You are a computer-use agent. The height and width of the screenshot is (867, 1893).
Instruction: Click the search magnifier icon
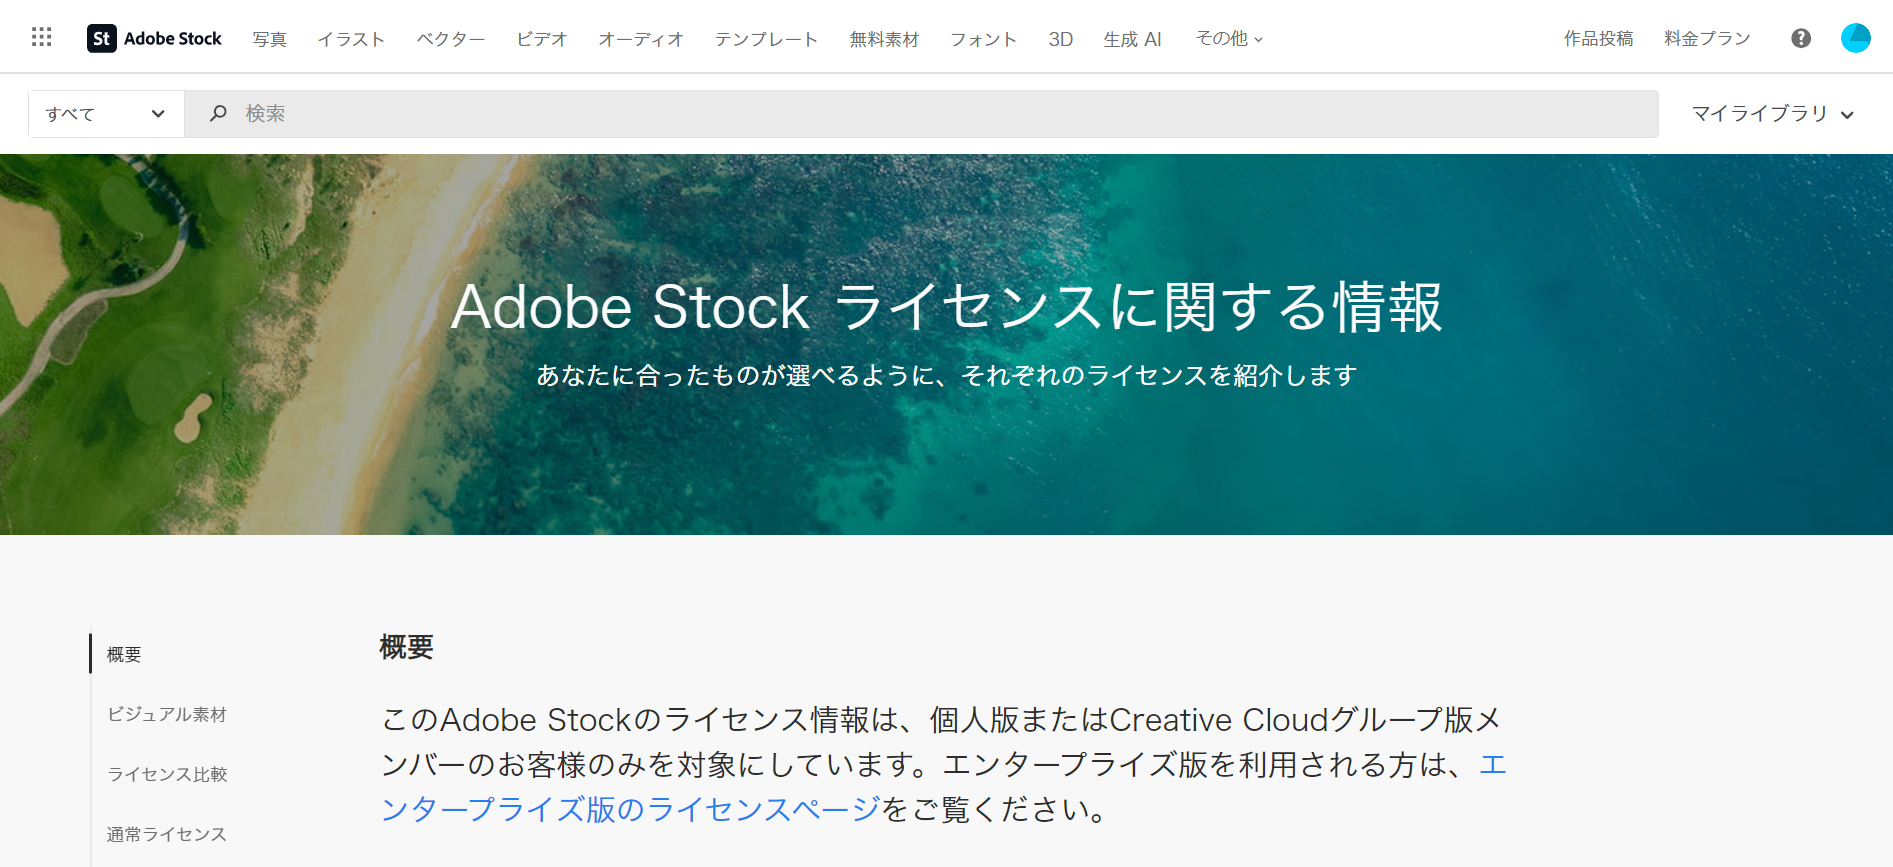coord(218,113)
